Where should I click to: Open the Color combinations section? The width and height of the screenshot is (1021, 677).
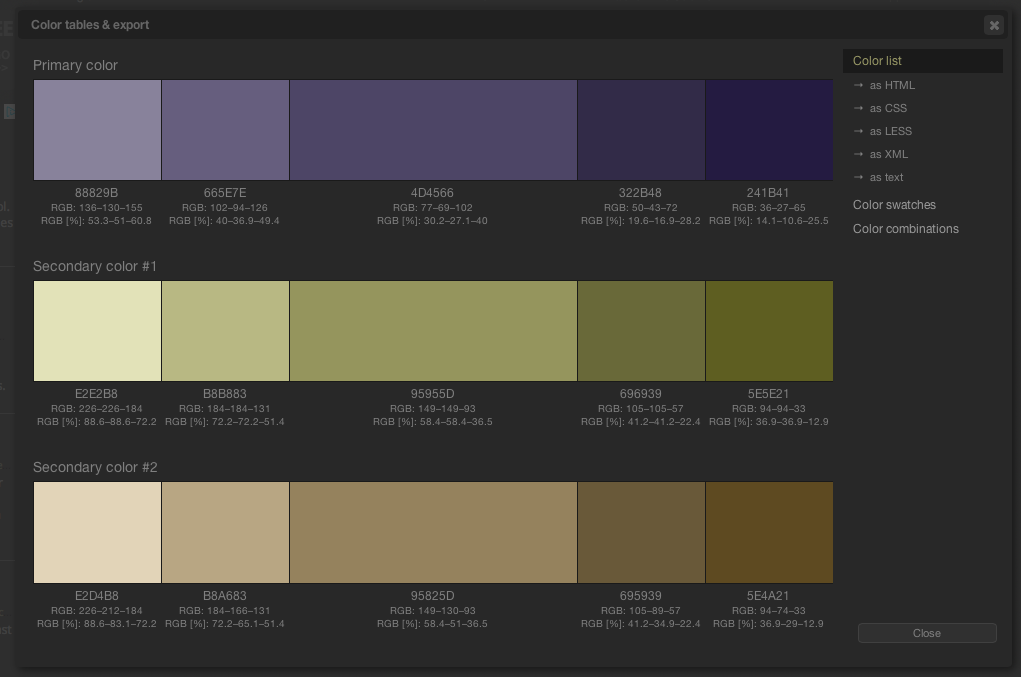click(x=905, y=229)
